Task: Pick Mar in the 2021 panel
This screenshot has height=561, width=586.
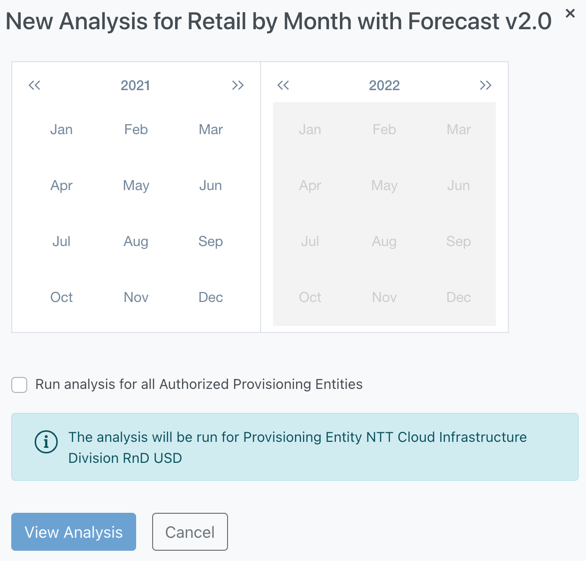Action: click(x=210, y=129)
